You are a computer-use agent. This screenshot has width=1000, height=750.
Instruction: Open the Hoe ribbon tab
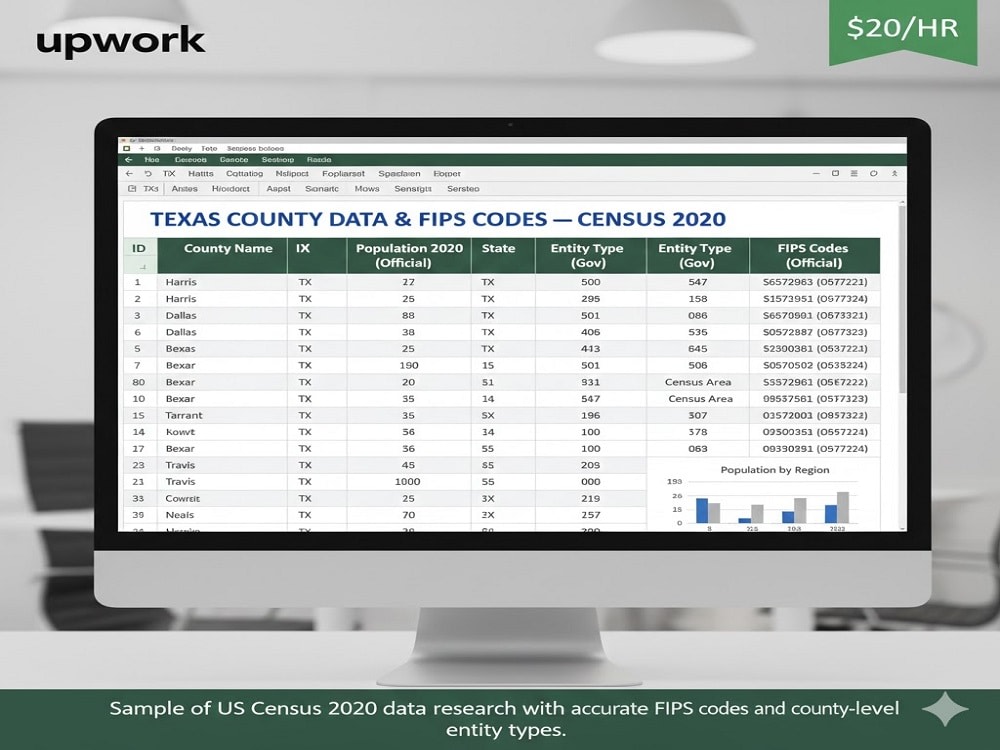[152, 160]
